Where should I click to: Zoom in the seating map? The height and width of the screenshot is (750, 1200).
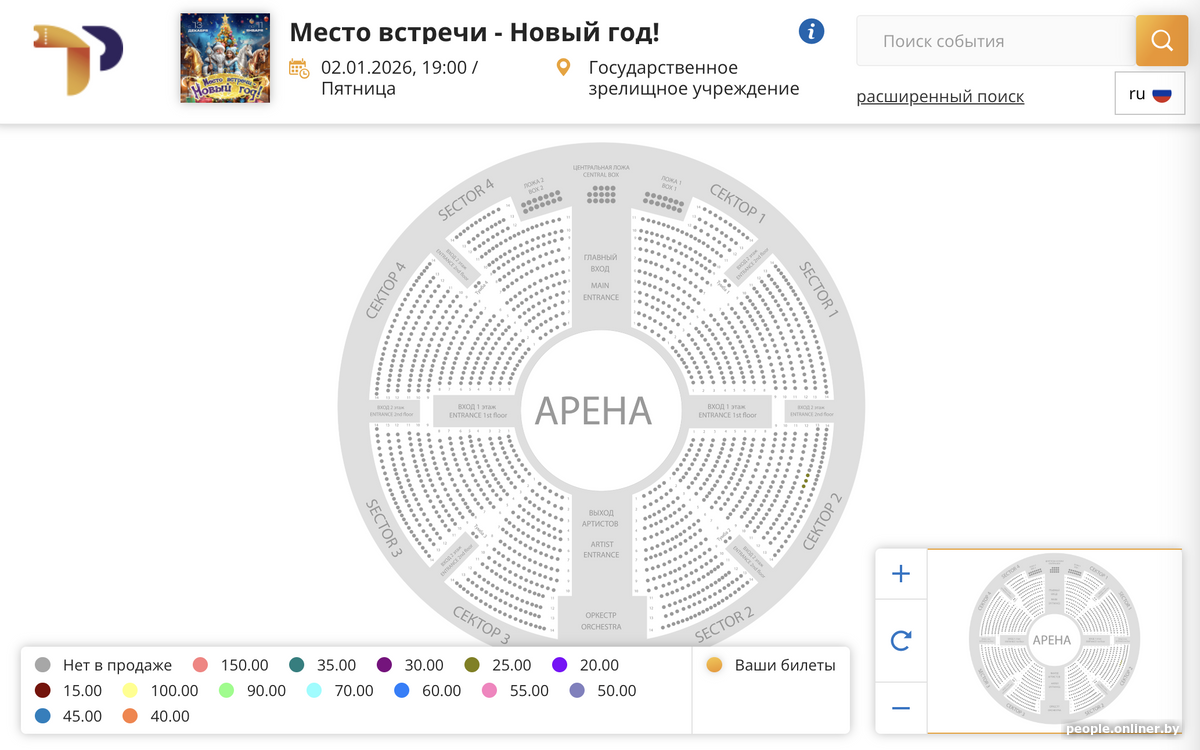[x=901, y=574]
